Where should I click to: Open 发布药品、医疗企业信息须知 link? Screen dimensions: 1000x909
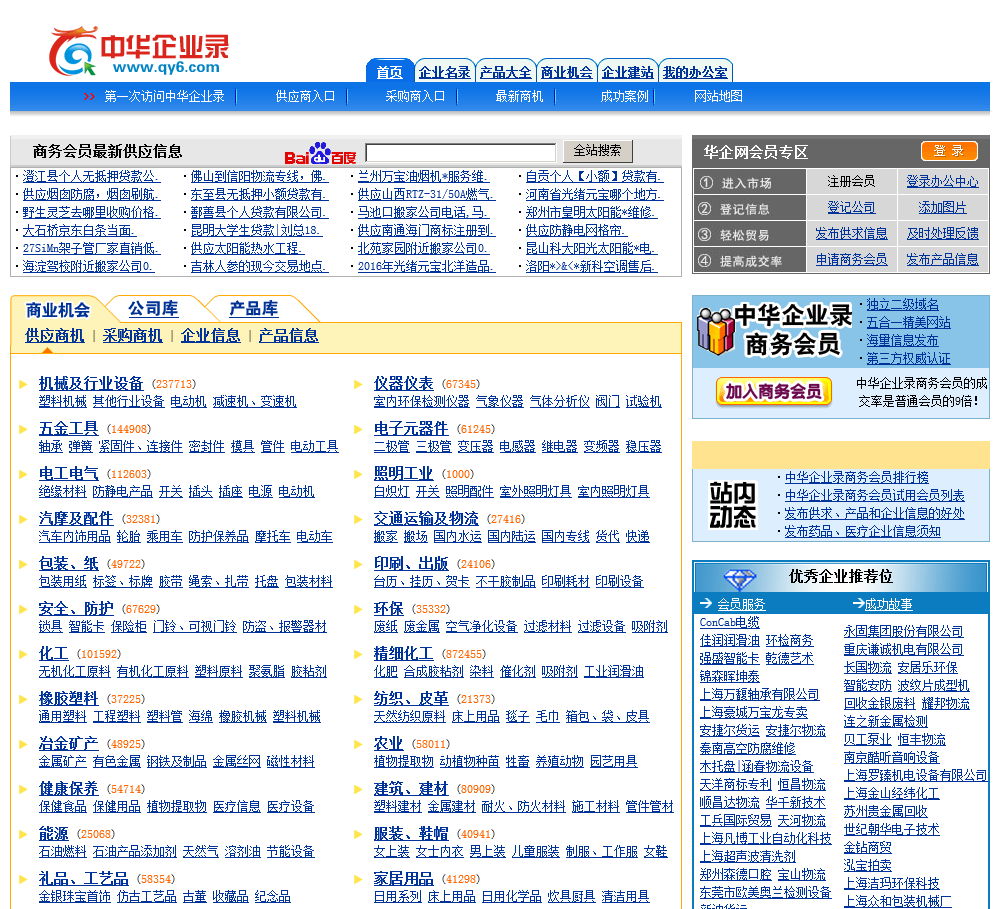click(x=863, y=531)
